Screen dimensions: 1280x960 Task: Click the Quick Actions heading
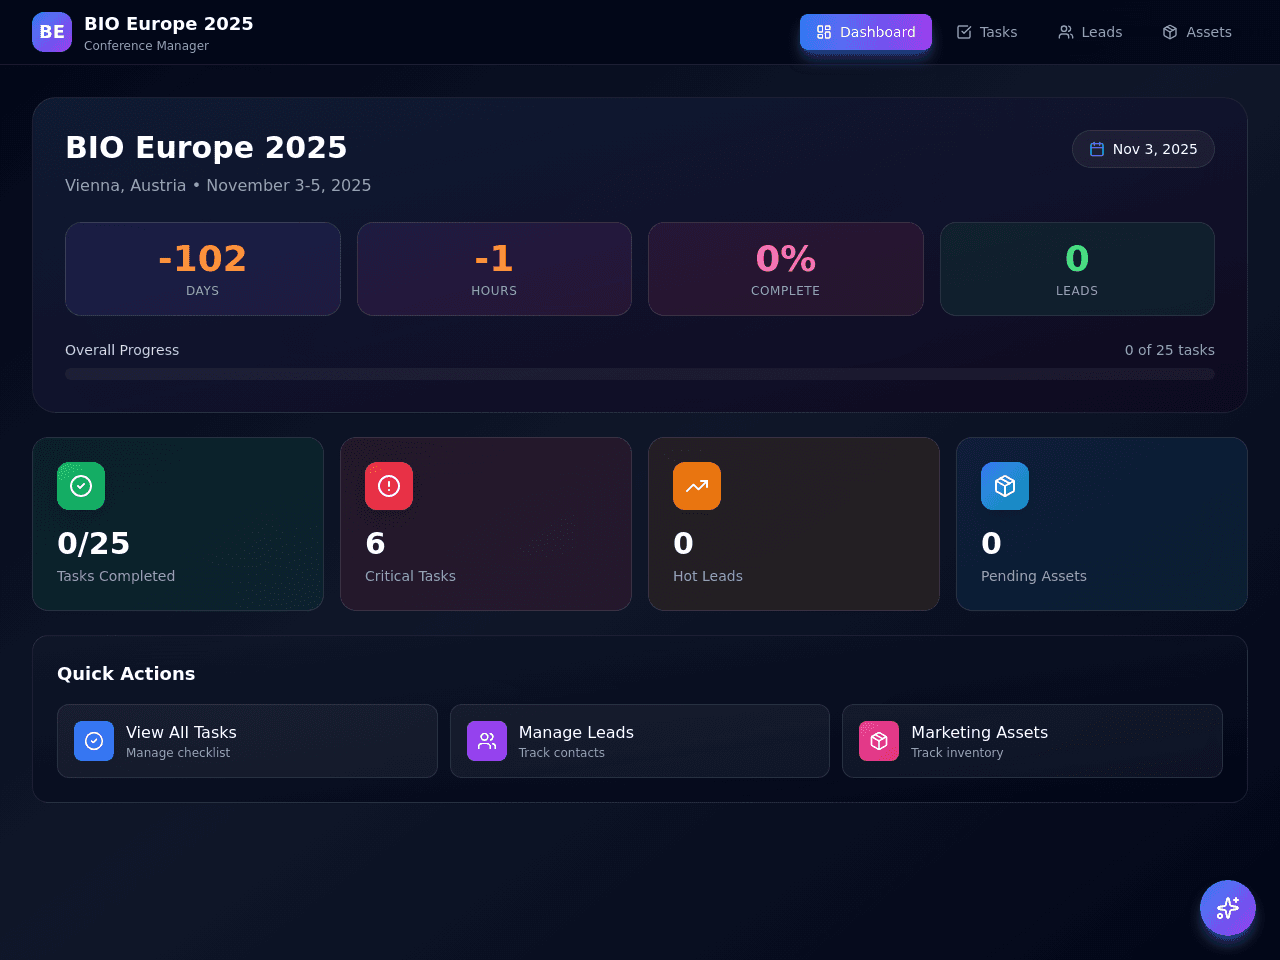point(126,674)
